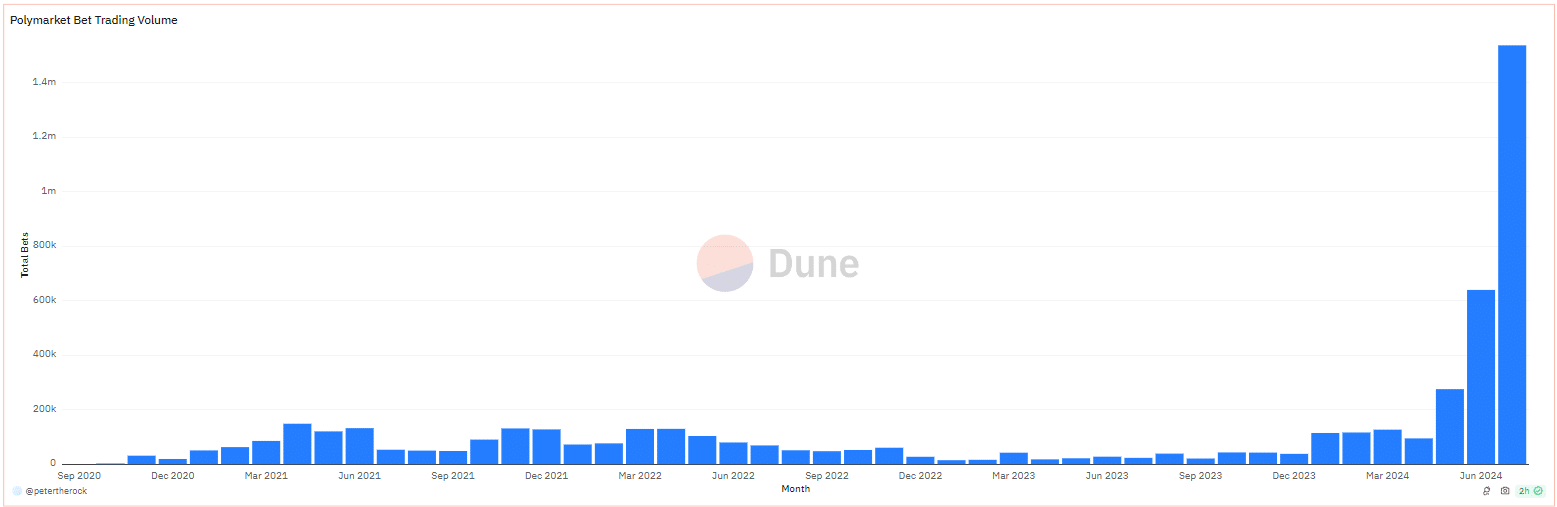Click the tallest bar above 1.4m
1557x507 pixels.
[x=1512, y=254]
